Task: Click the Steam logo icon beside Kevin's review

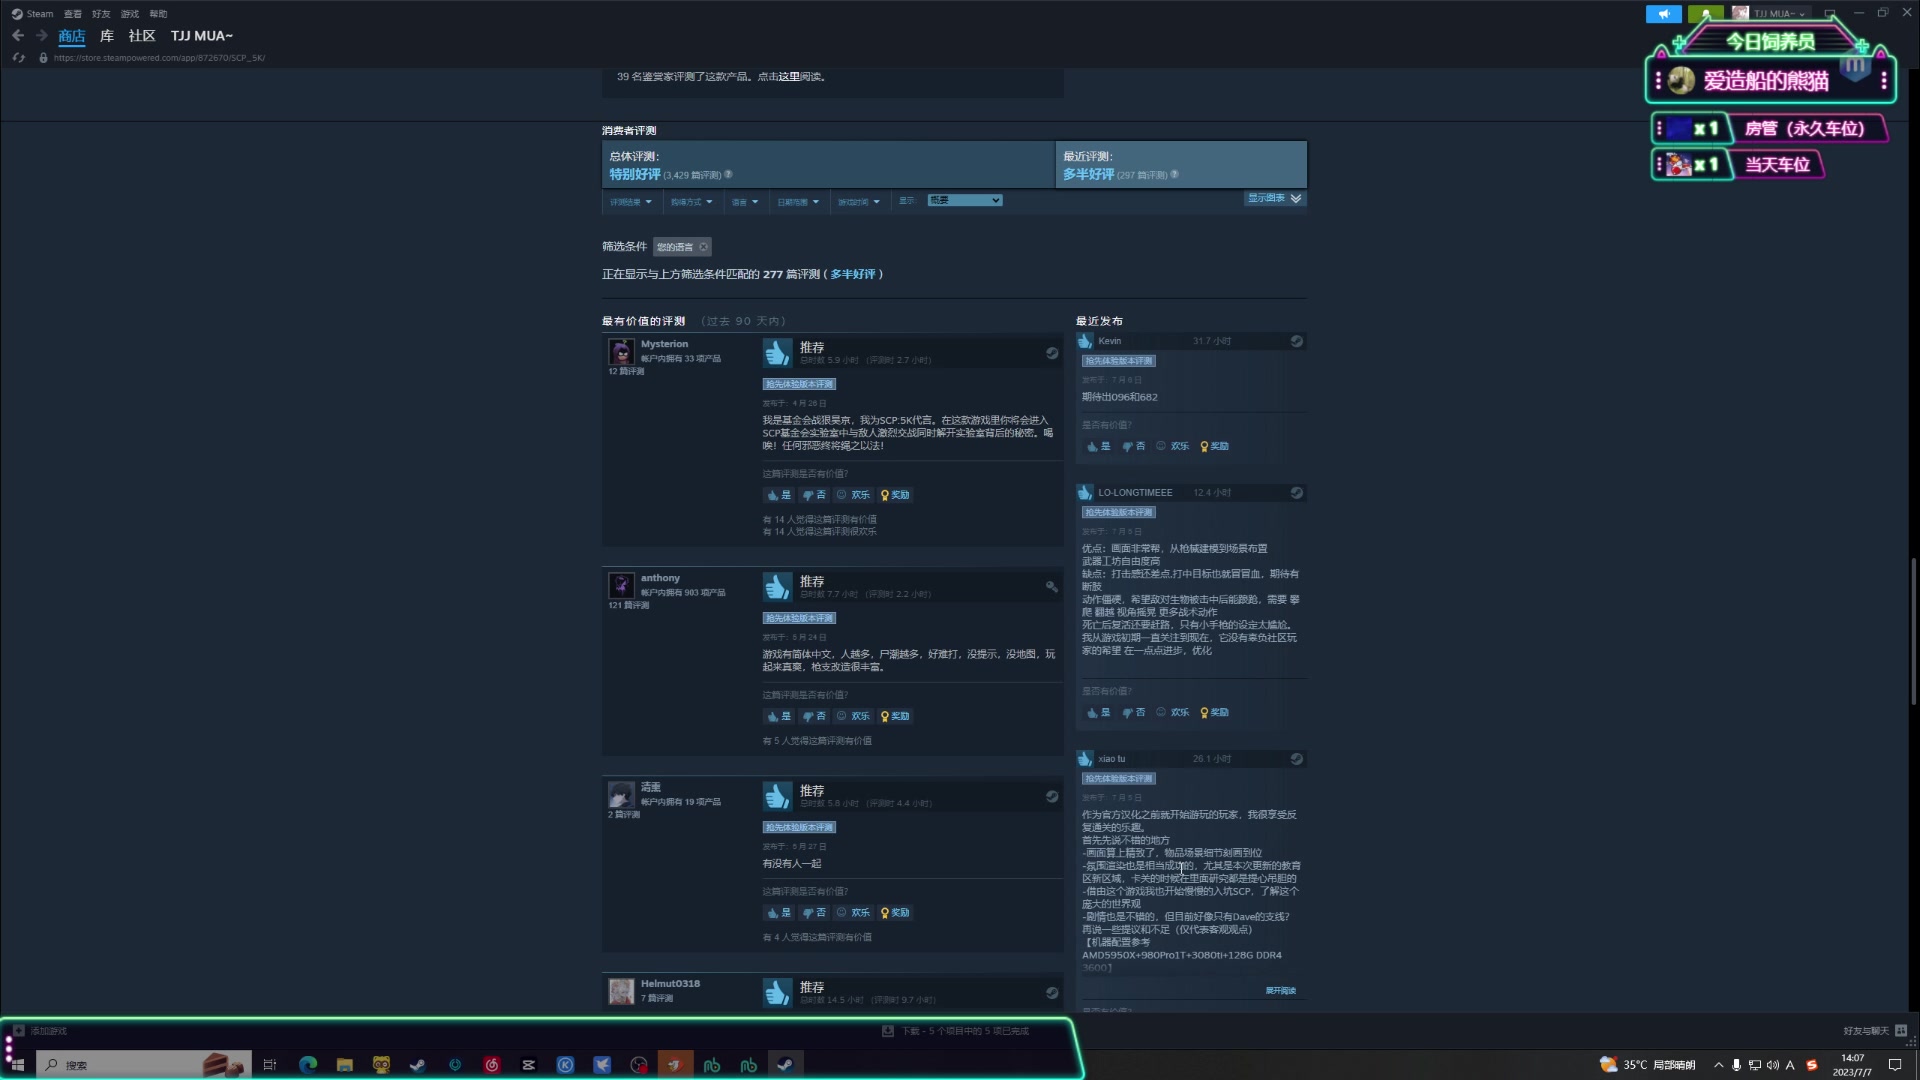Action: pyautogui.click(x=1297, y=341)
